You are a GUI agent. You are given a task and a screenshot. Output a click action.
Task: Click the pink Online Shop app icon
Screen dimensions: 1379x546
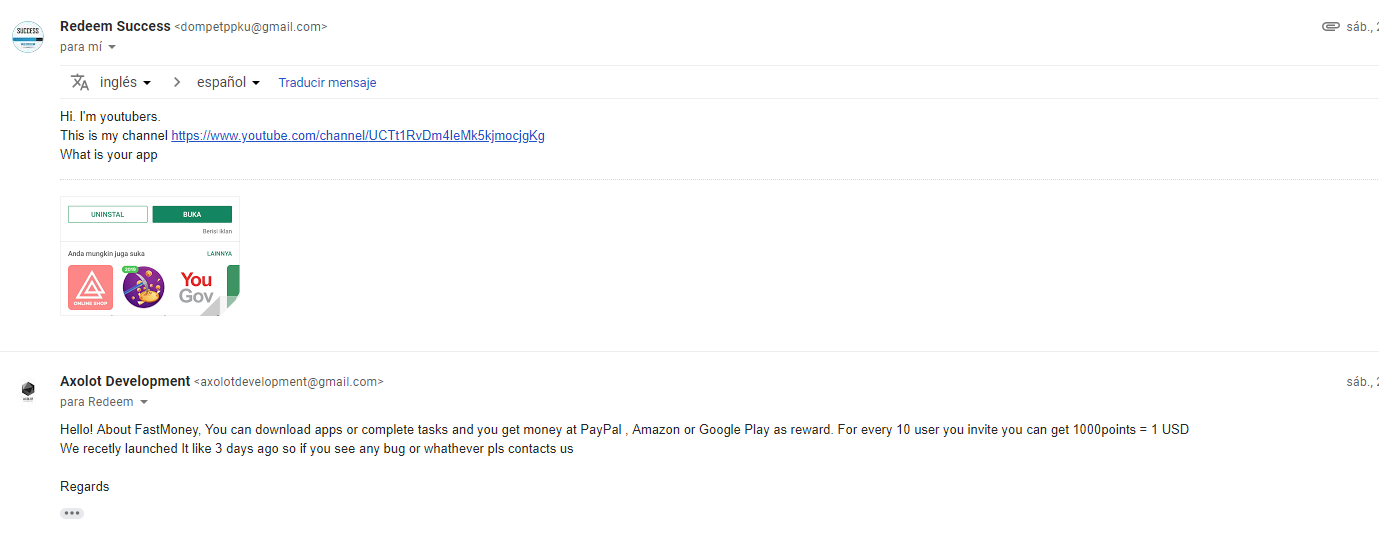pyautogui.click(x=91, y=288)
